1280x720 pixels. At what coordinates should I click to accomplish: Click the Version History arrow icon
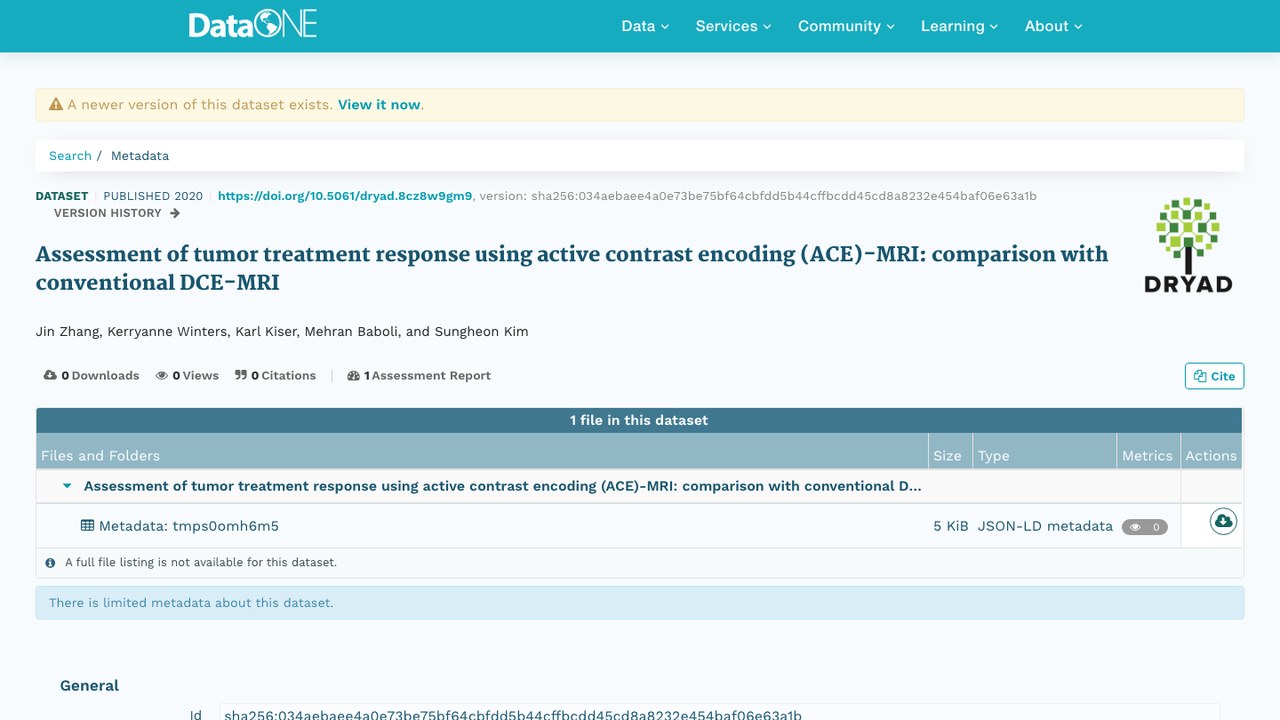(175, 213)
